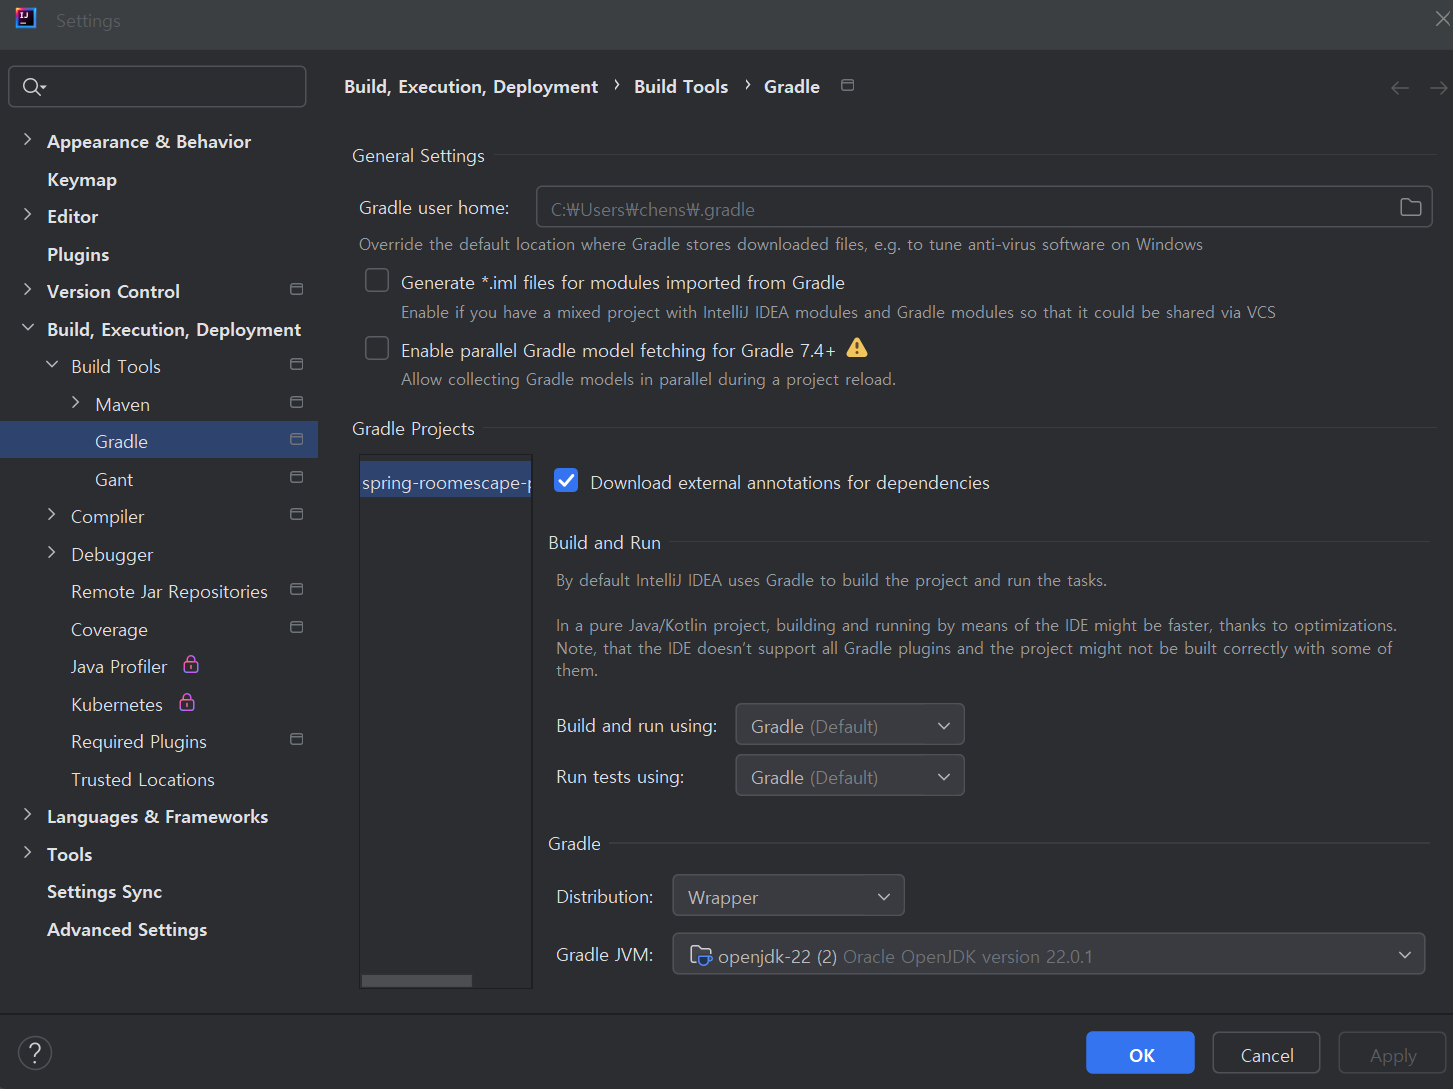Image resolution: width=1453 pixels, height=1089 pixels.
Task: Click Build Tools breadcrumb
Action: click(x=681, y=87)
